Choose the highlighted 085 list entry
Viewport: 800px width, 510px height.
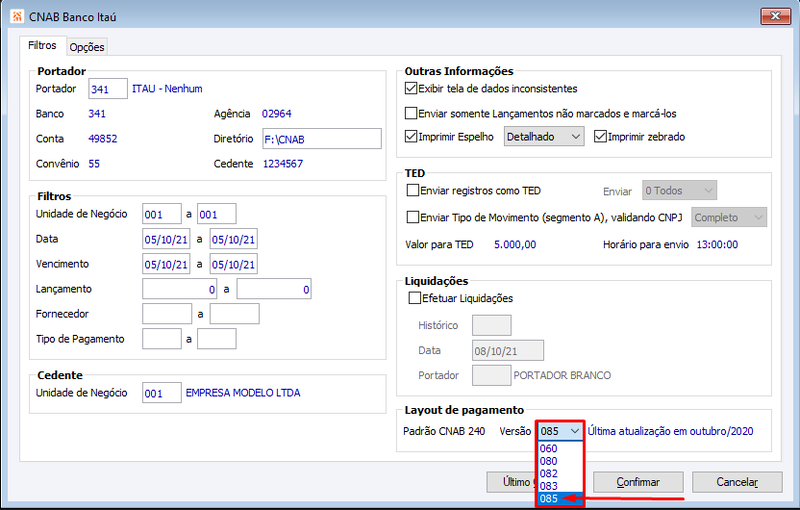pos(560,498)
